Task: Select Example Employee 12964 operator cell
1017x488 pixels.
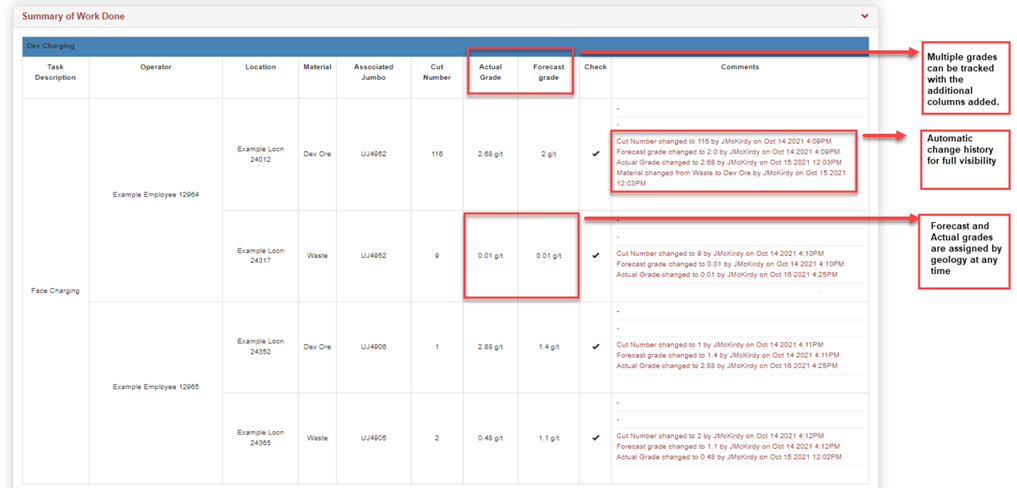Action: point(156,194)
